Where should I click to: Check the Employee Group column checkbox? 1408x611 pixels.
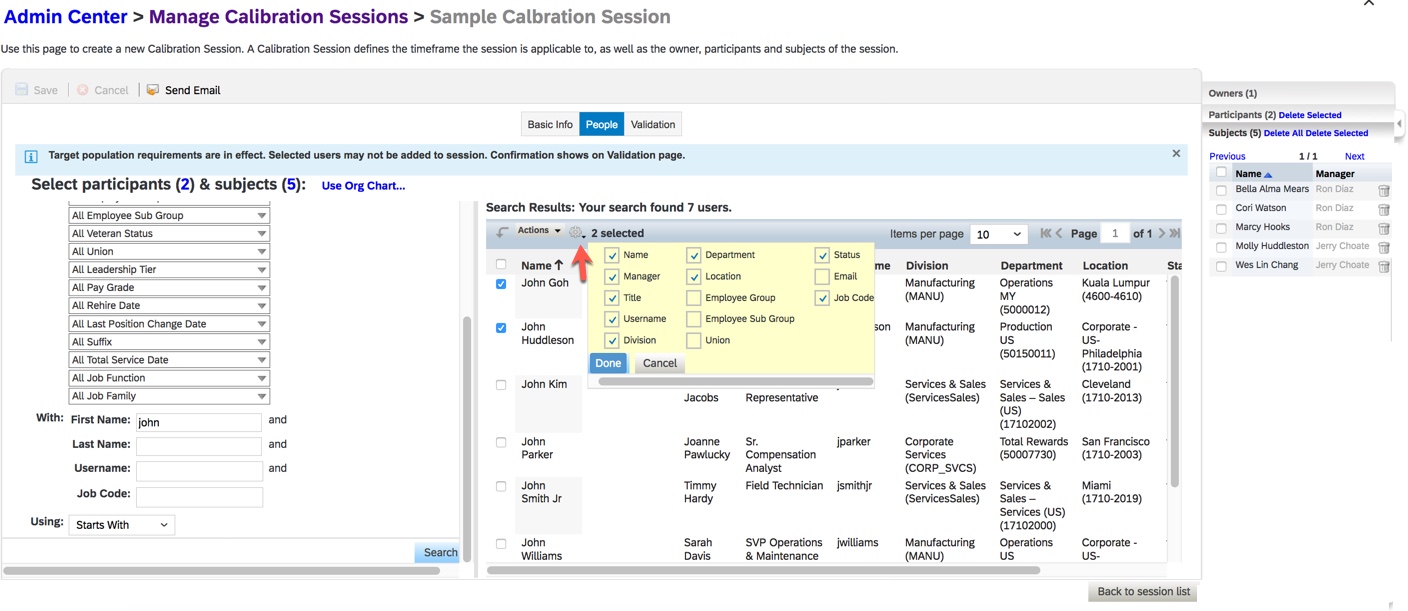point(695,297)
